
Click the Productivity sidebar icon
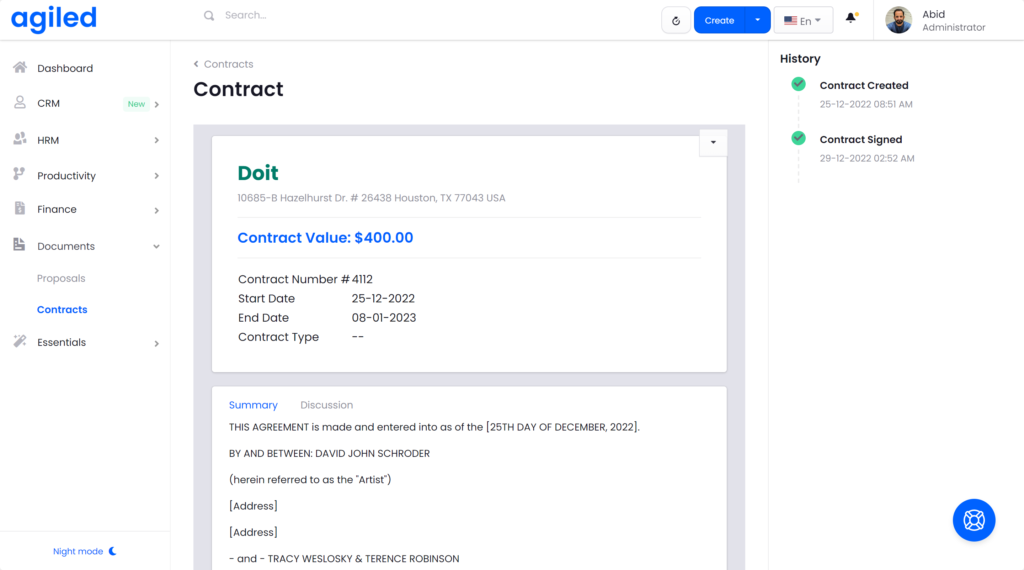click(x=19, y=175)
